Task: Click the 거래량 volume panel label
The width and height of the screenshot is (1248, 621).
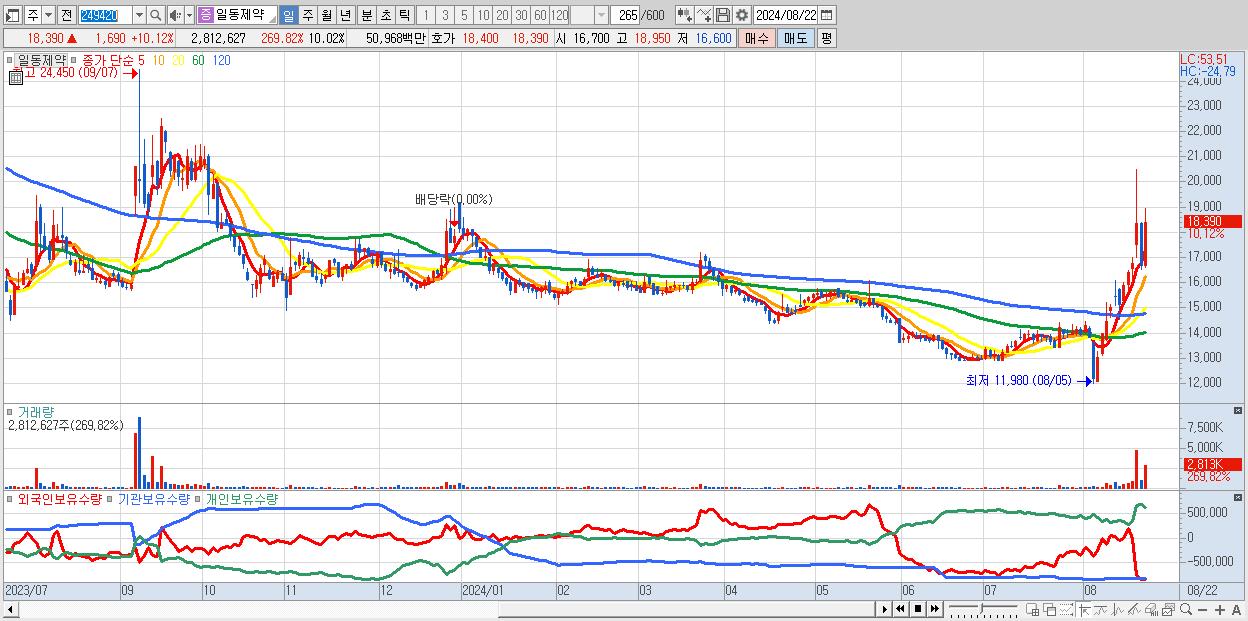Action: (x=34, y=411)
